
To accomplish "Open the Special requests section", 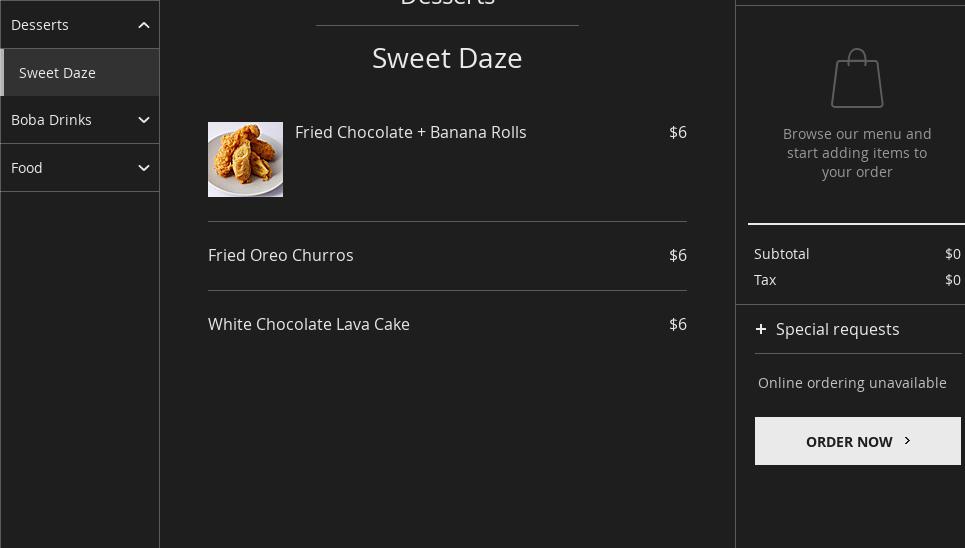I will tap(838, 329).
